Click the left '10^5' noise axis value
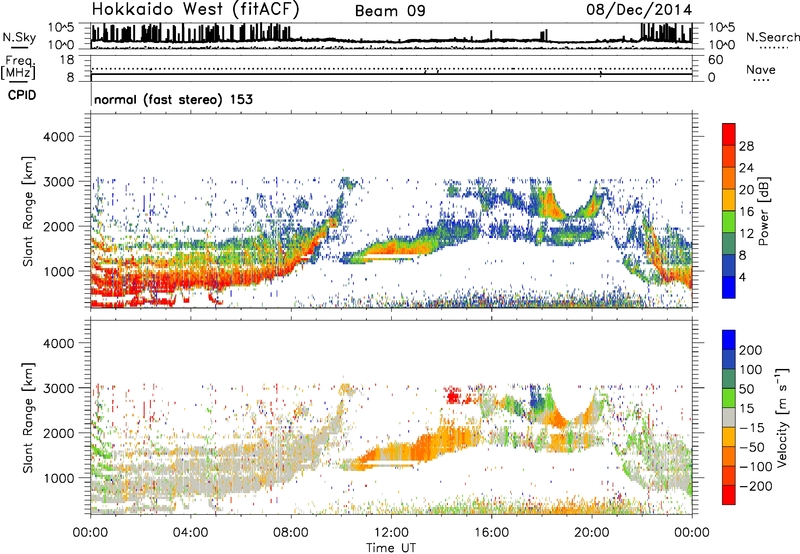800x554 pixels. [x=61, y=28]
